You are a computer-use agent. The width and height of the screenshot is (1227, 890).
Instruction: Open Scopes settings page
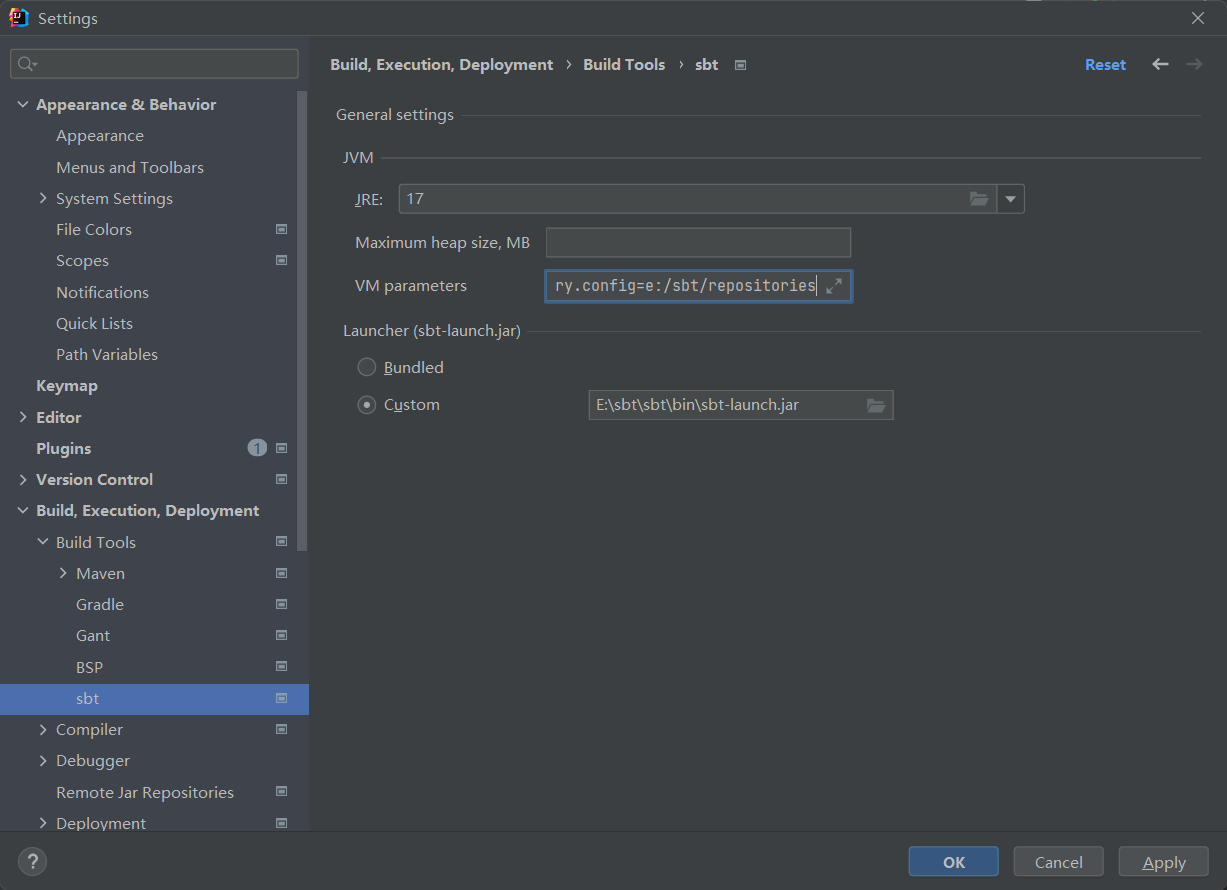(82, 260)
